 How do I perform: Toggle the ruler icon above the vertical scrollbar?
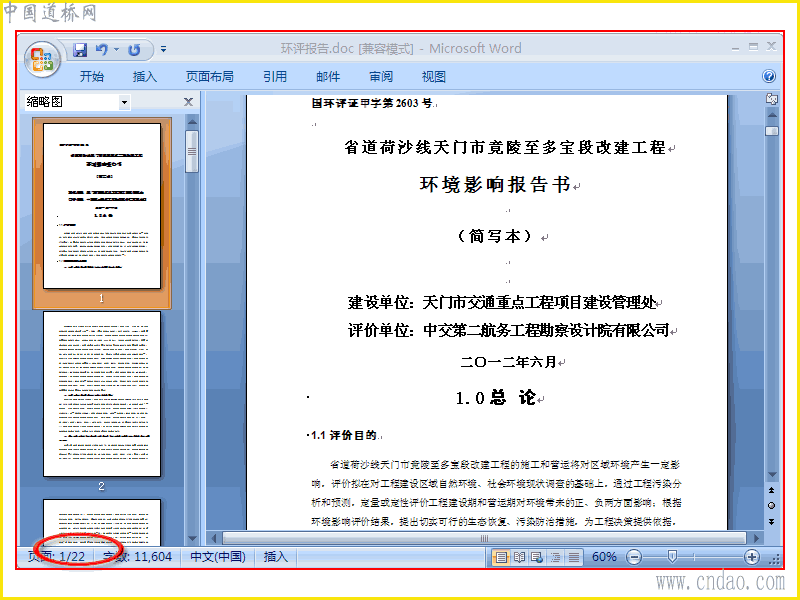click(x=772, y=99)
